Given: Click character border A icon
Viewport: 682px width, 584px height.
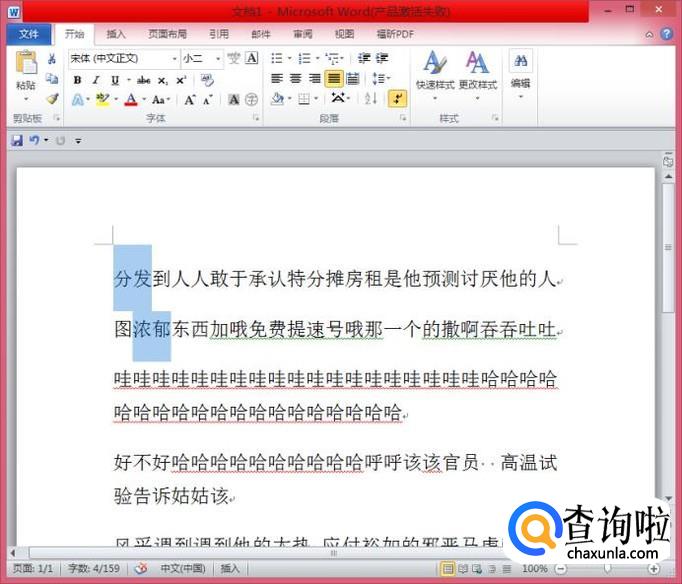Looking at the screenshot, I should pyautogui.click(x=252, y=58).
